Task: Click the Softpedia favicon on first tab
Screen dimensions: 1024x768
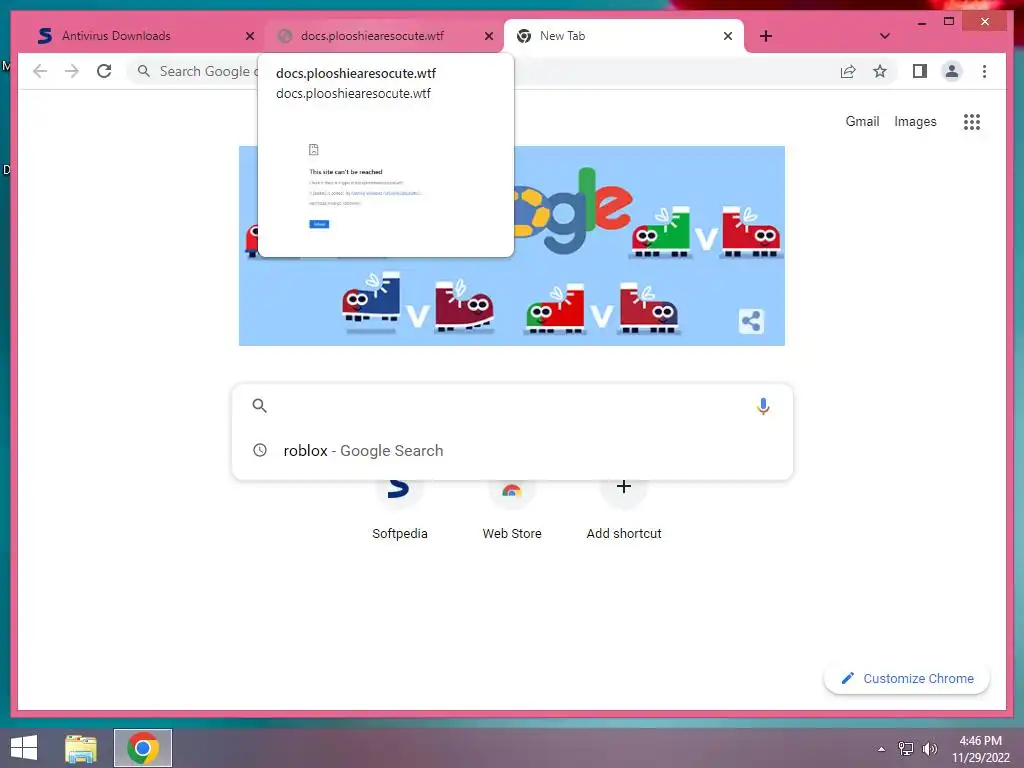Action: point(44,36)
